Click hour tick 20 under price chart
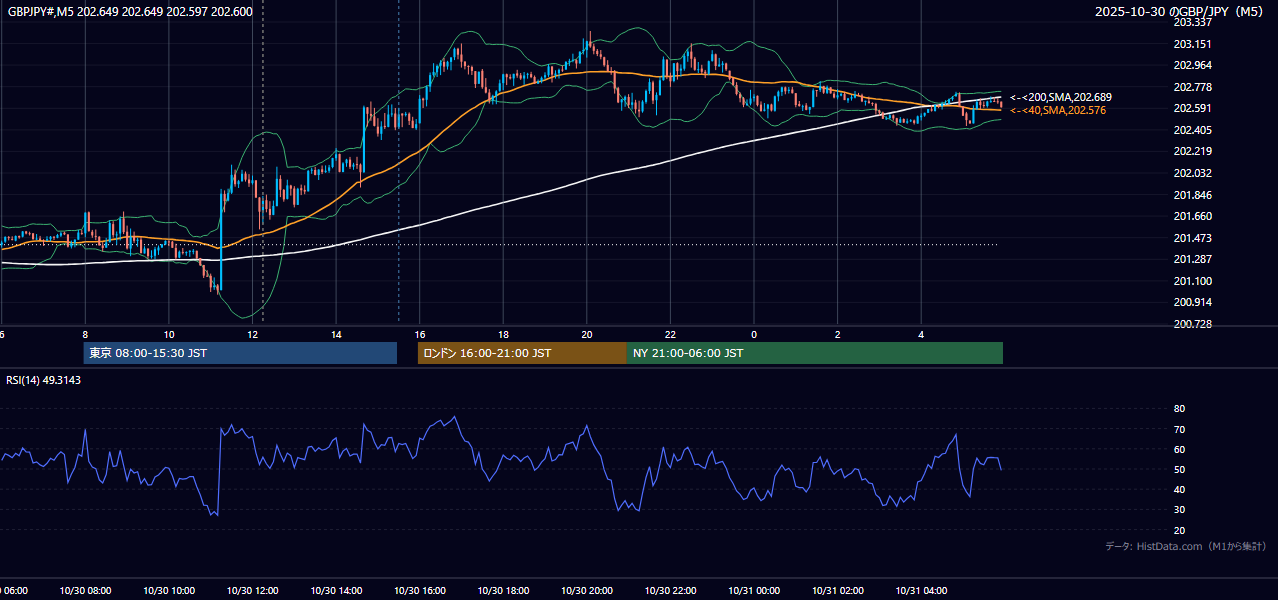The width and height of the screenshot is (1278, 600). point(587,334)
